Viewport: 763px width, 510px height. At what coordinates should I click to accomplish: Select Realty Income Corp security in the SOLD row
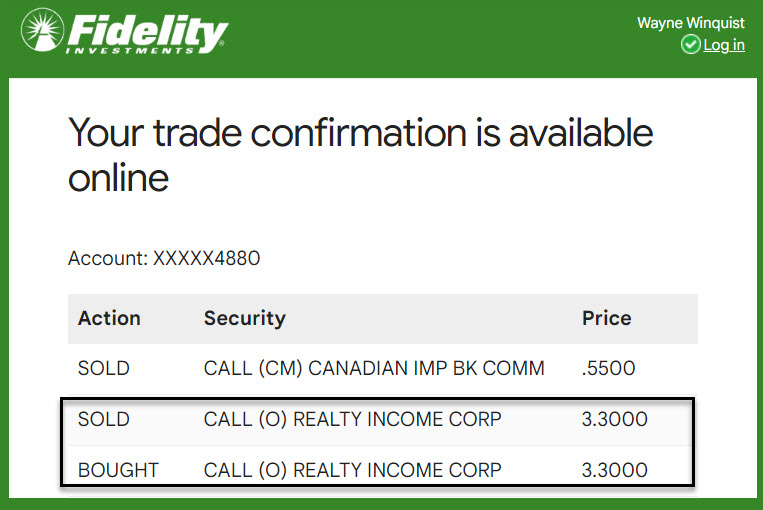point(352,419)
